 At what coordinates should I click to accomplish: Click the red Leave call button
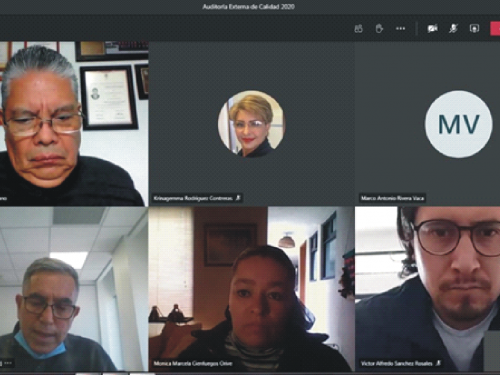pyautogui.click(x=495, y=29)
